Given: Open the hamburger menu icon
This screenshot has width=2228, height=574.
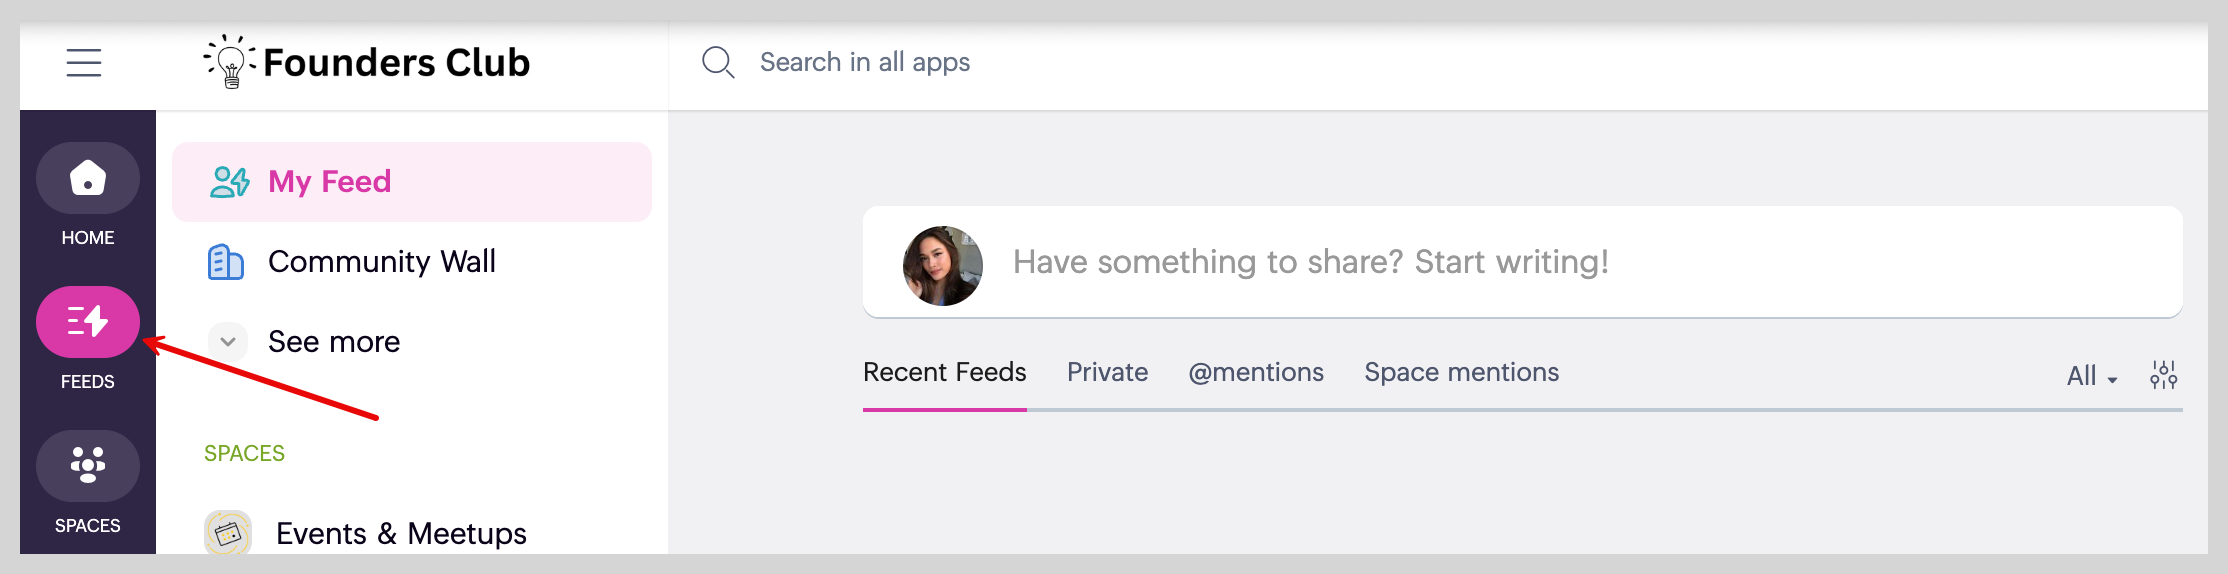Looking at the screenshot, I should point(84,63).
